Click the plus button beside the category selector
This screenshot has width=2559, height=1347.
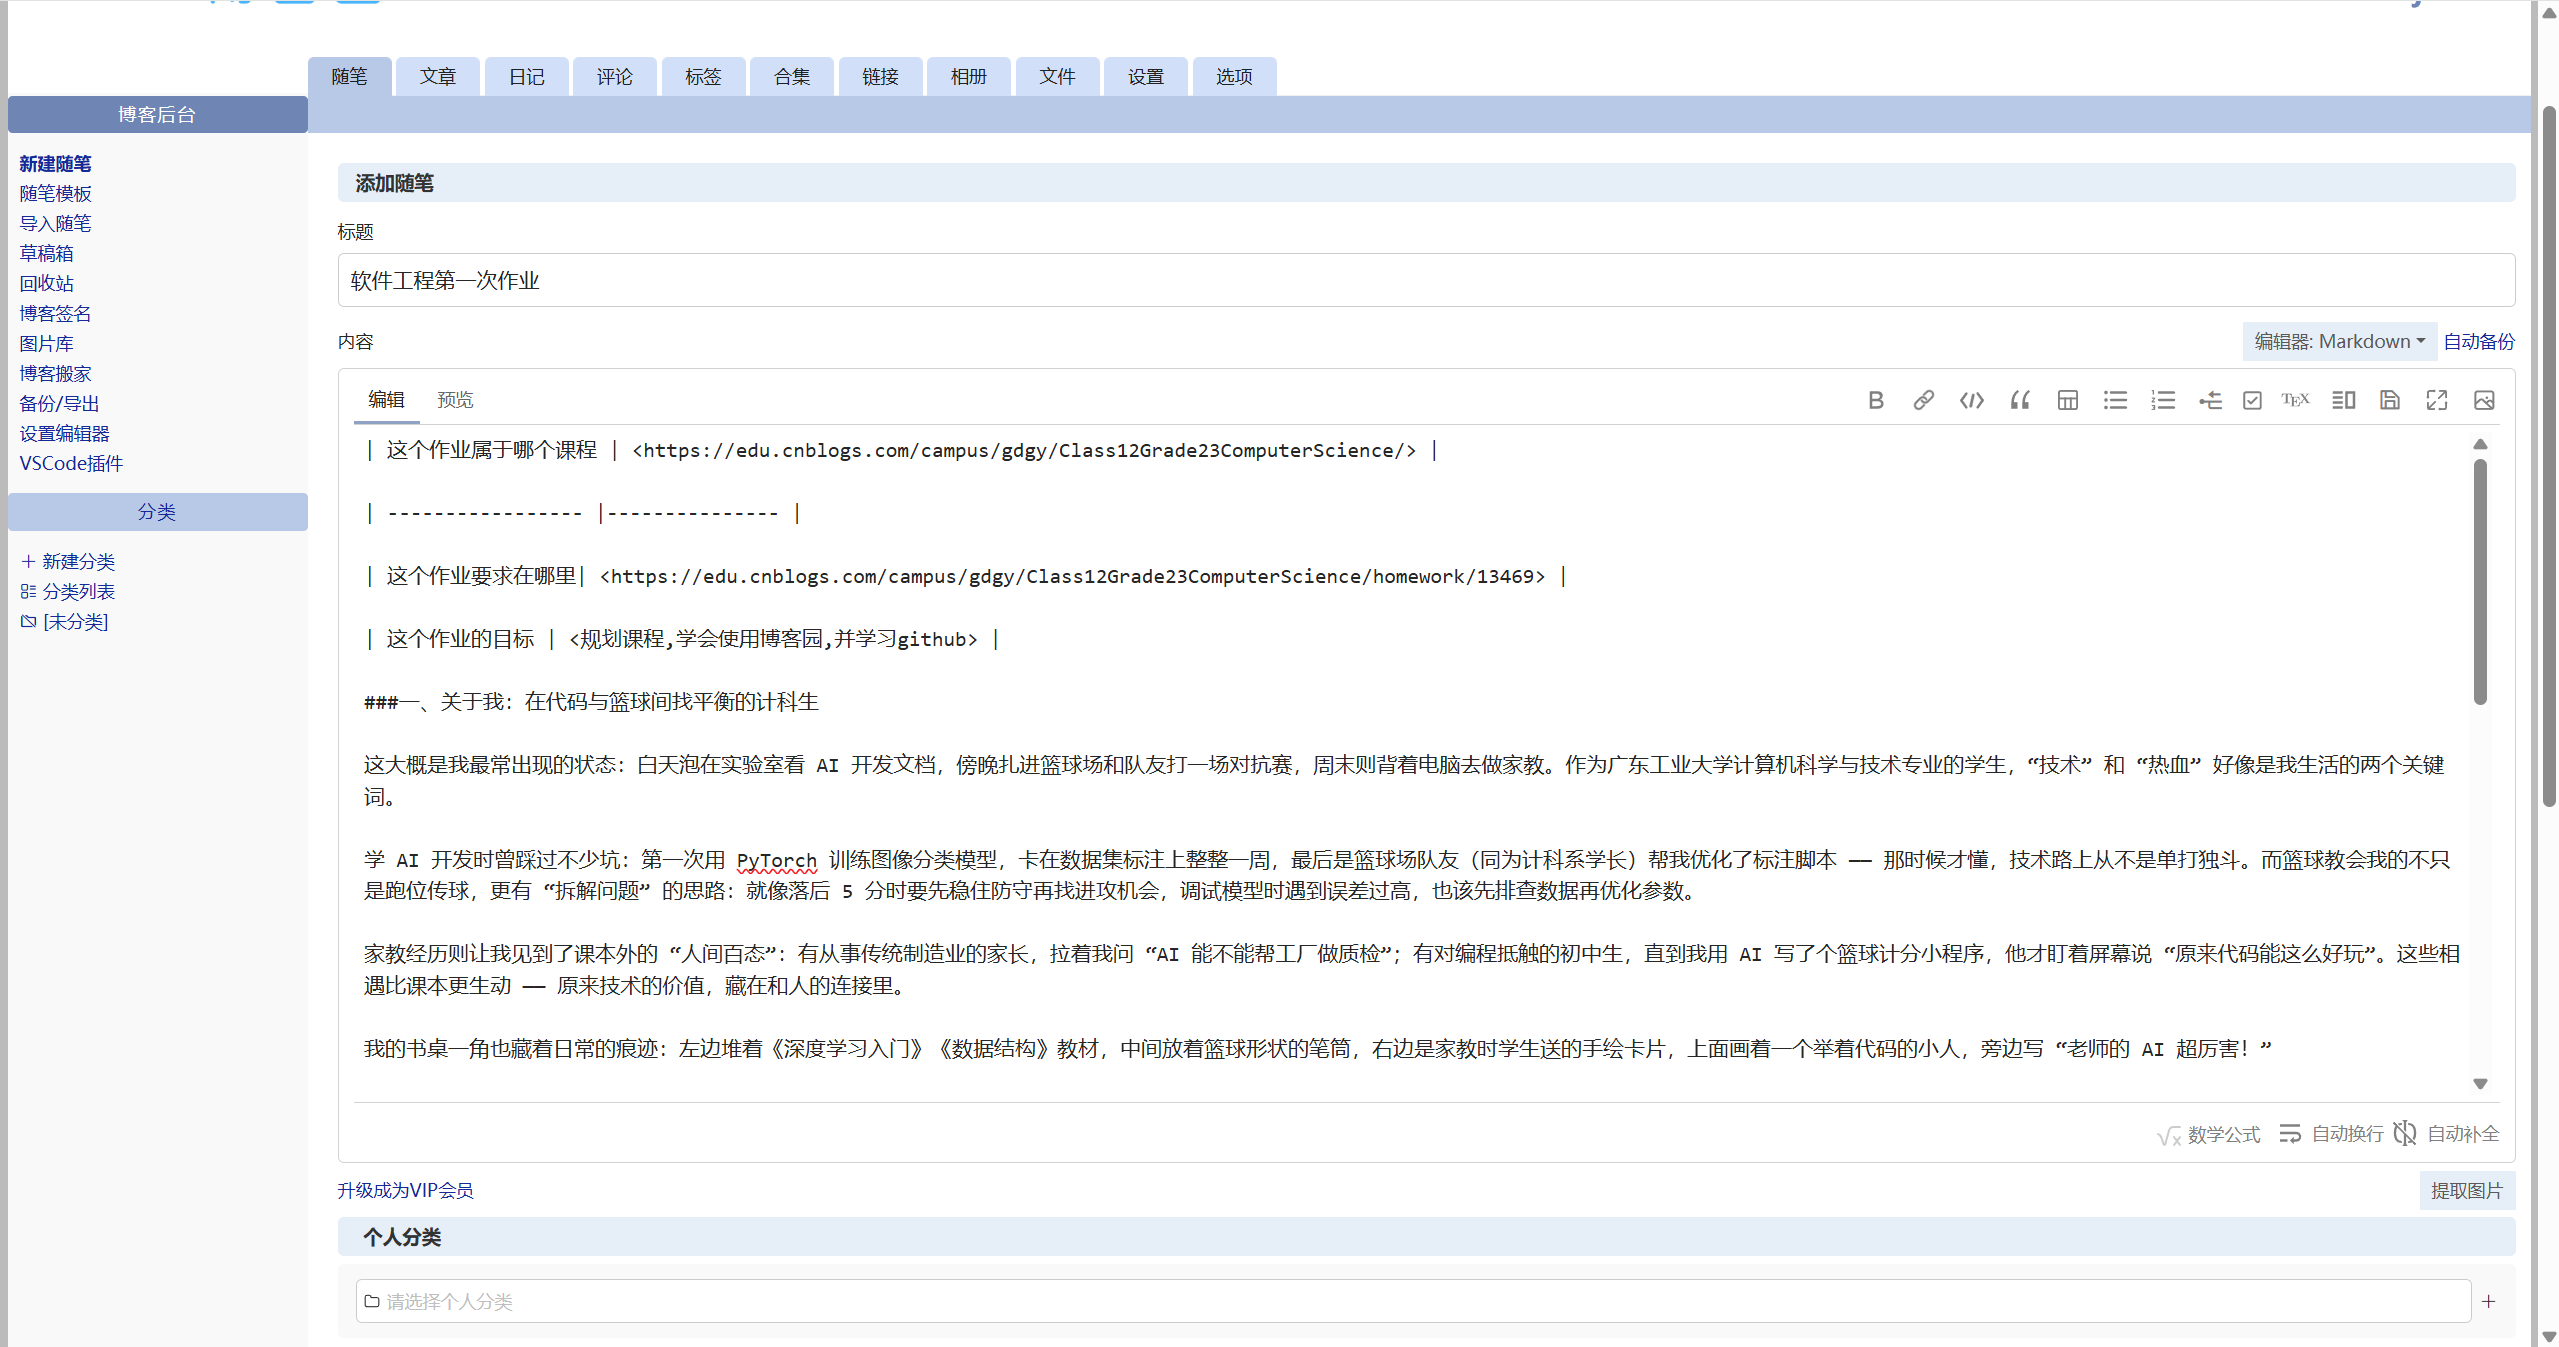[x=2489, y=1301]
